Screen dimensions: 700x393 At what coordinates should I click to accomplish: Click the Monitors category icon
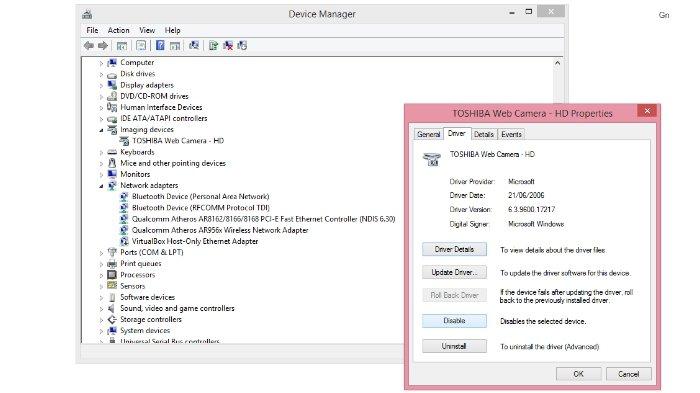coord(112,174)
